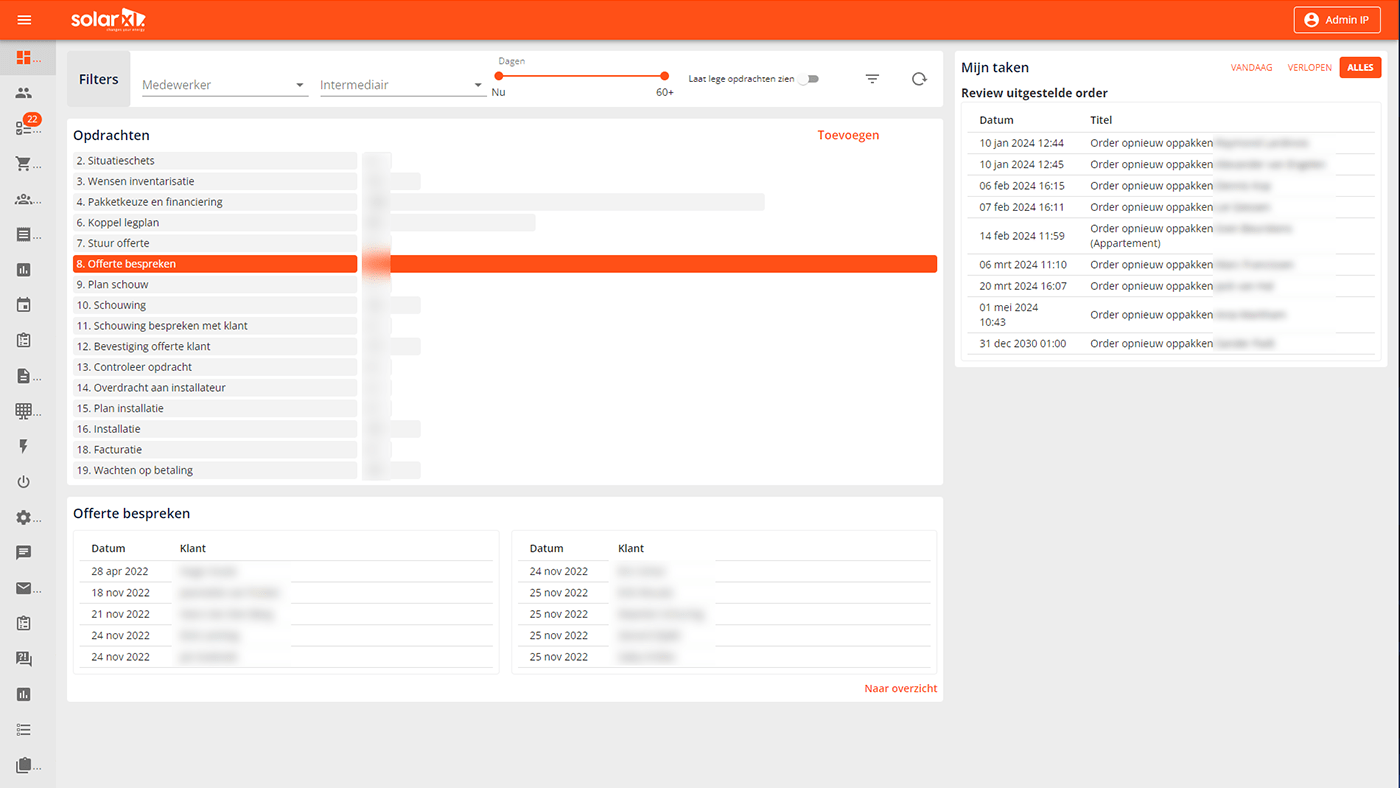
Task: Open the bullet list icon in the sidebar
Action: (24, 730)
